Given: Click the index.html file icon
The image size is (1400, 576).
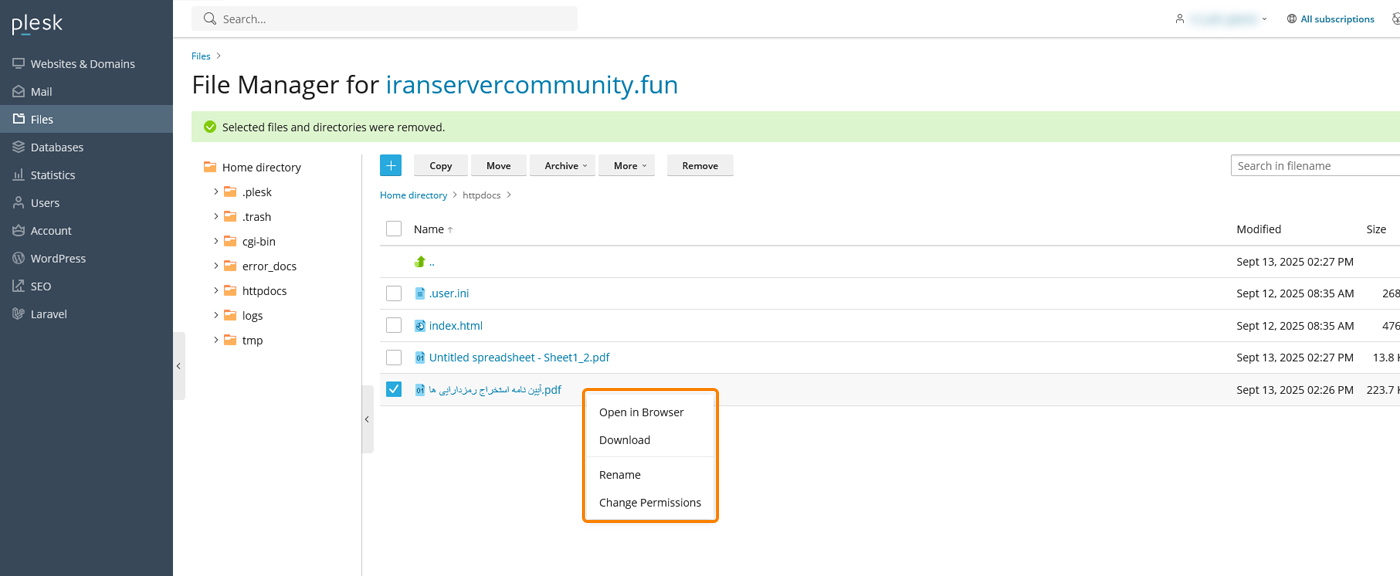Looking at the screenshot, I should click(x=420, y=326).
